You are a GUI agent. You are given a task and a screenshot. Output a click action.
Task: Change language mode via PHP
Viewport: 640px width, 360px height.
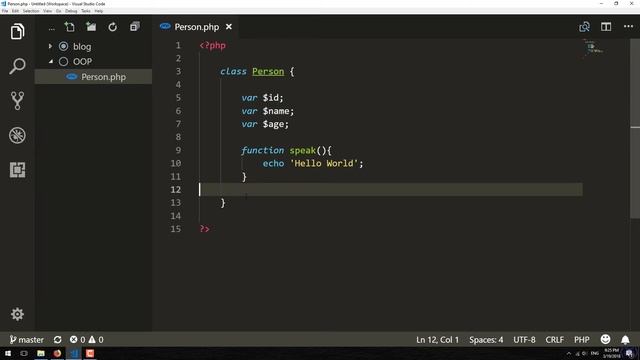[582, 340]
